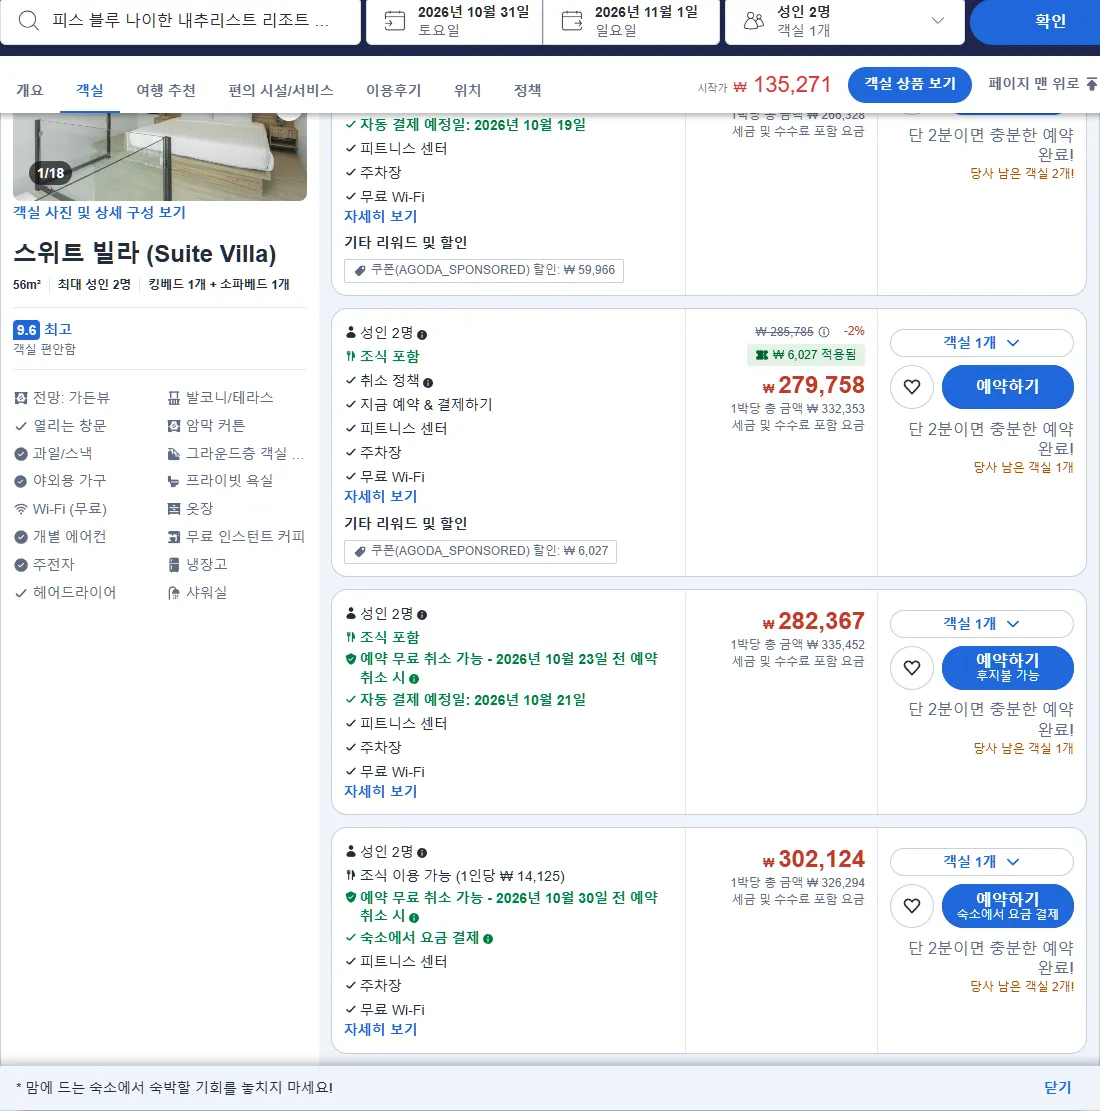
Task: Click info icon after Oct 23 free cancellation
Action: point(414,679)
